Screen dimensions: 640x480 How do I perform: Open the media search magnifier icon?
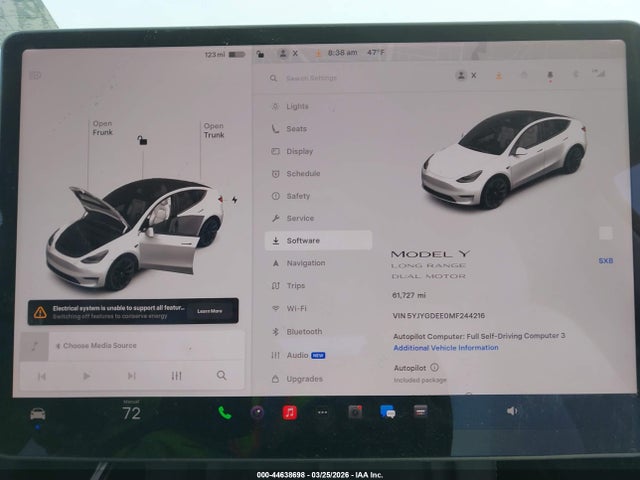221,375
